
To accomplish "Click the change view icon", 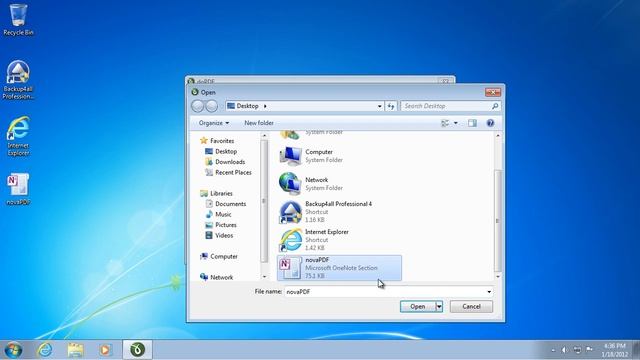I will (x=445, y=123).
